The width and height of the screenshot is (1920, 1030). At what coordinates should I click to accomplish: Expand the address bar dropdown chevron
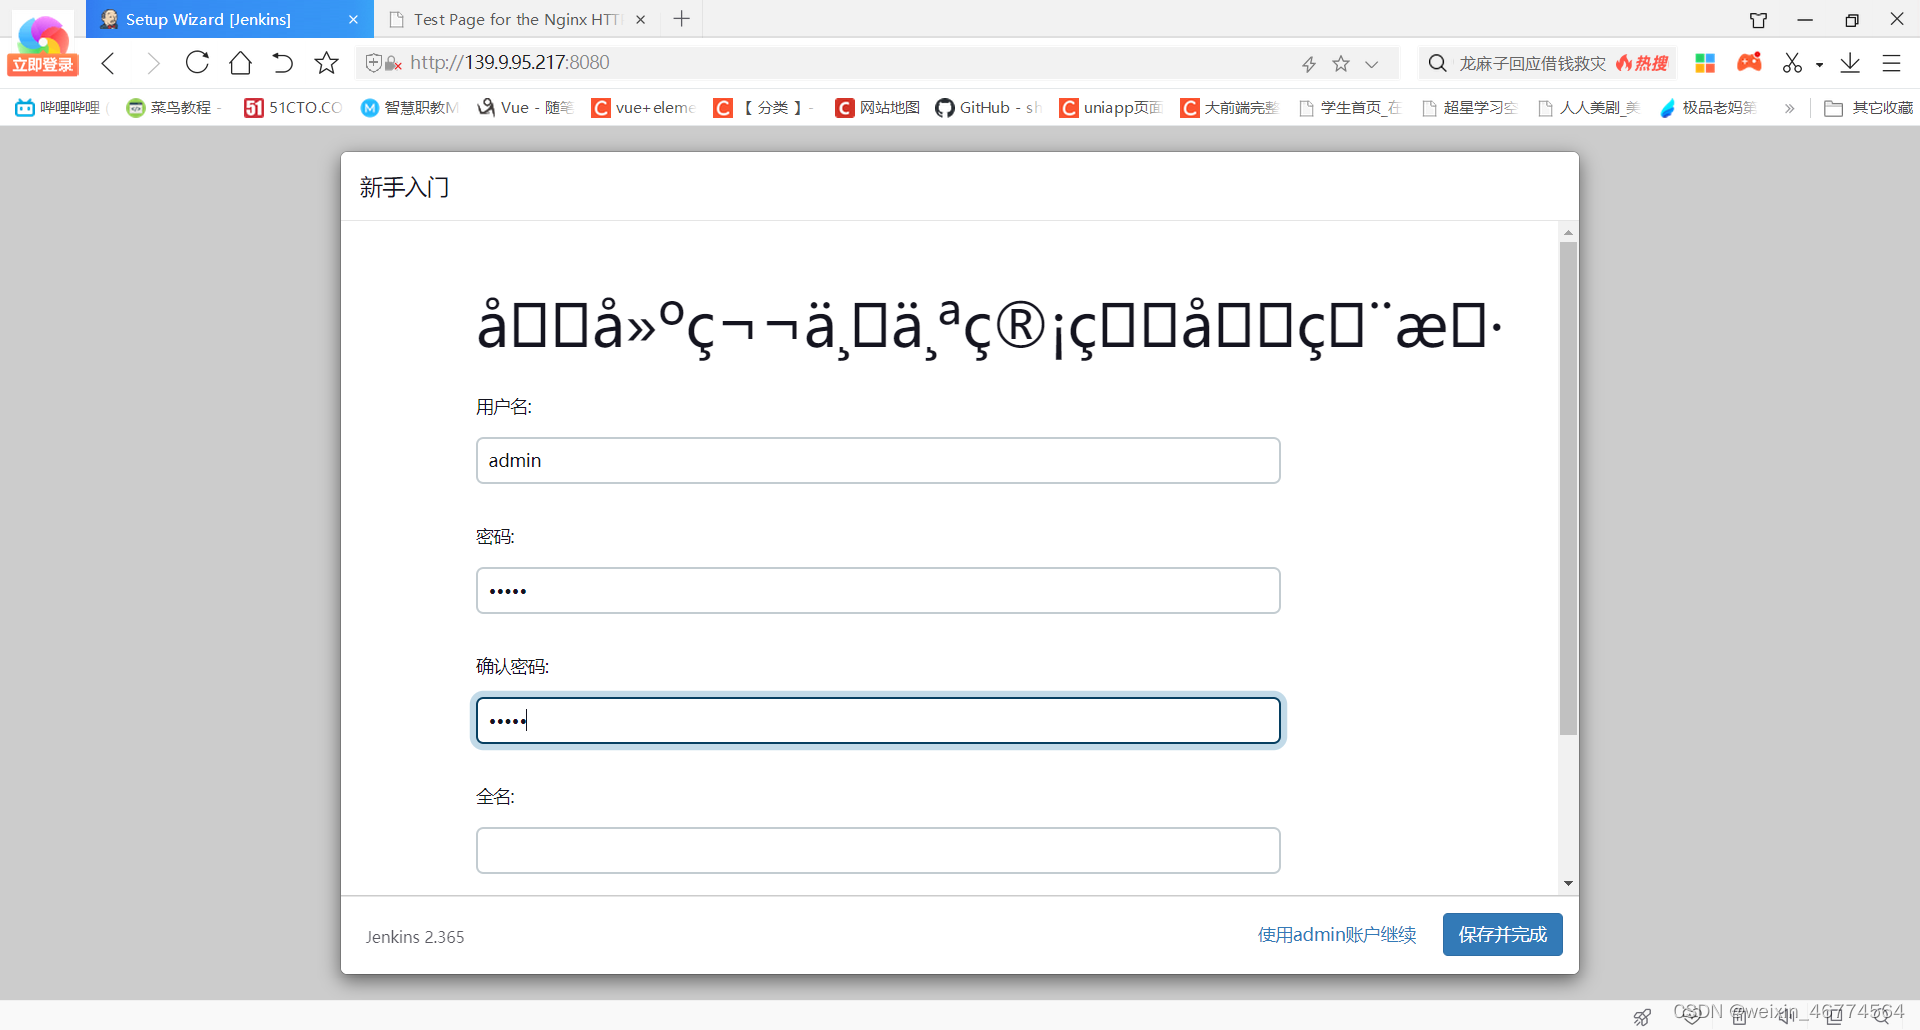[x=1372, y=64]
